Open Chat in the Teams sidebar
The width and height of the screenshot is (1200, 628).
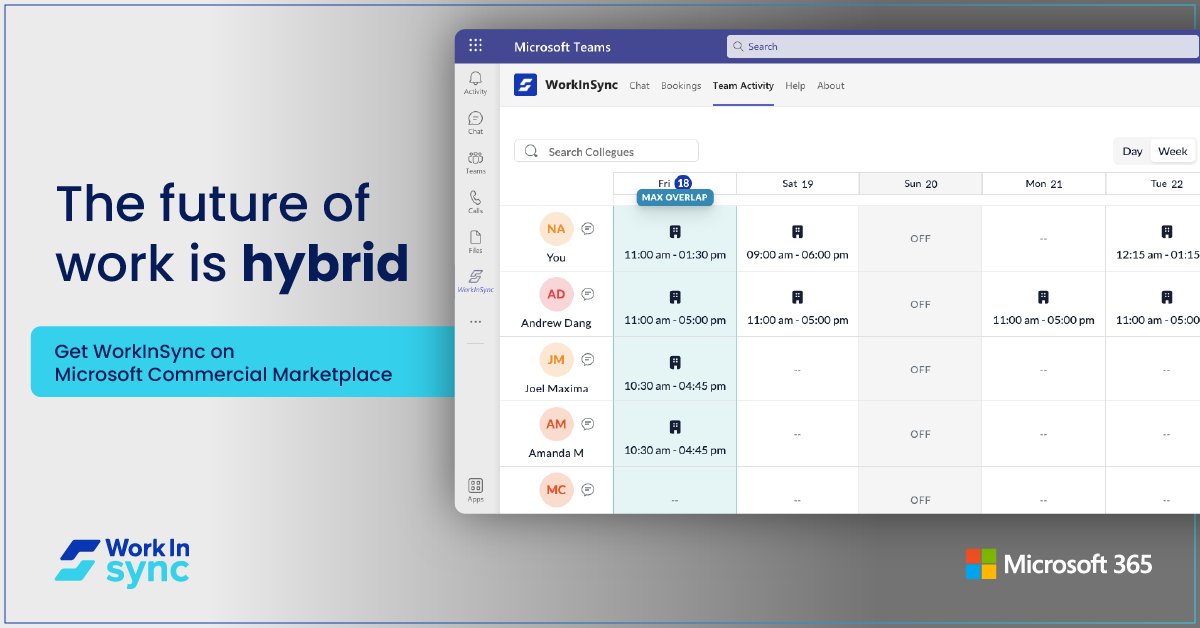coord(475,123)
